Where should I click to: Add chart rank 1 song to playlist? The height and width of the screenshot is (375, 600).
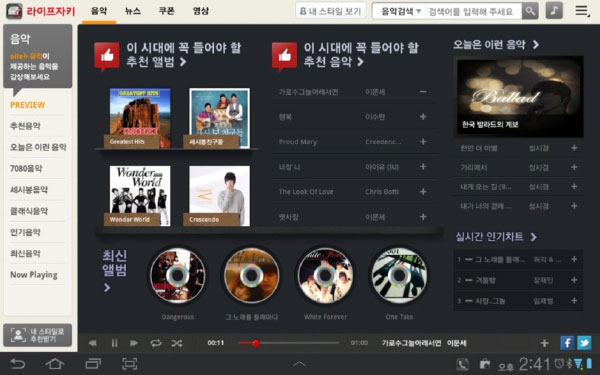574,259
